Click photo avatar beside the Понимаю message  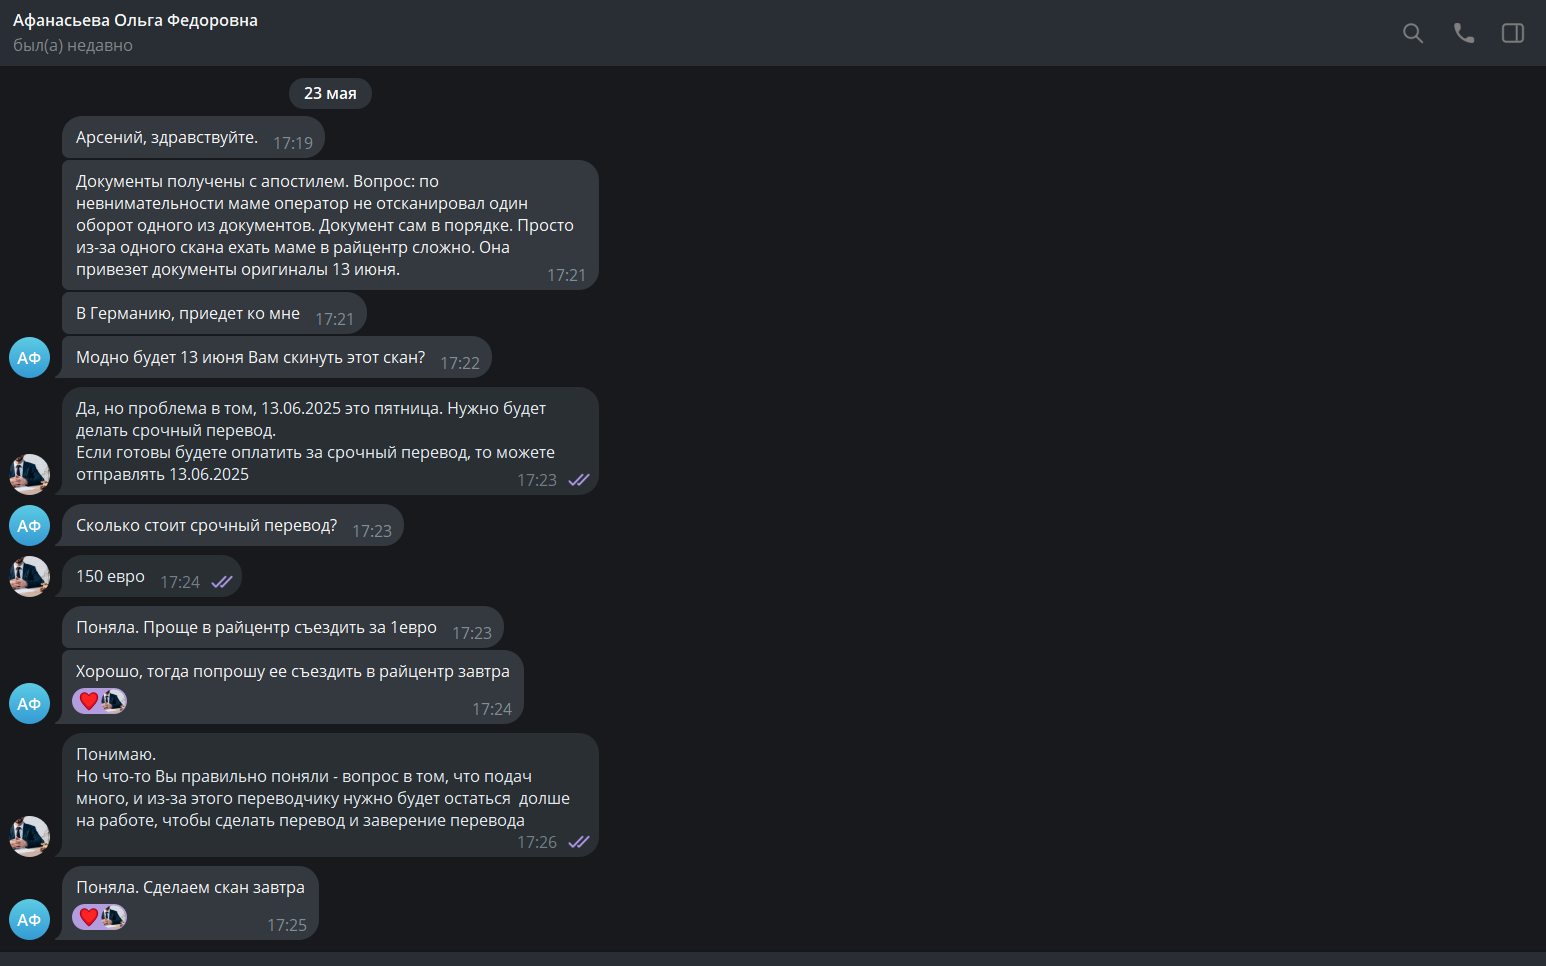coord(29,837)
